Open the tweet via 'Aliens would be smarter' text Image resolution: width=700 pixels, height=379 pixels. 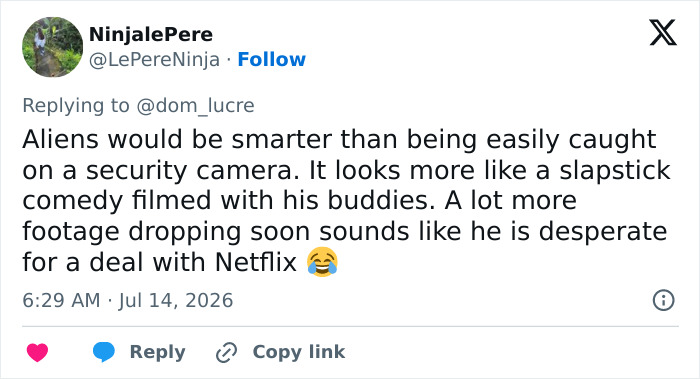[179, 139]
